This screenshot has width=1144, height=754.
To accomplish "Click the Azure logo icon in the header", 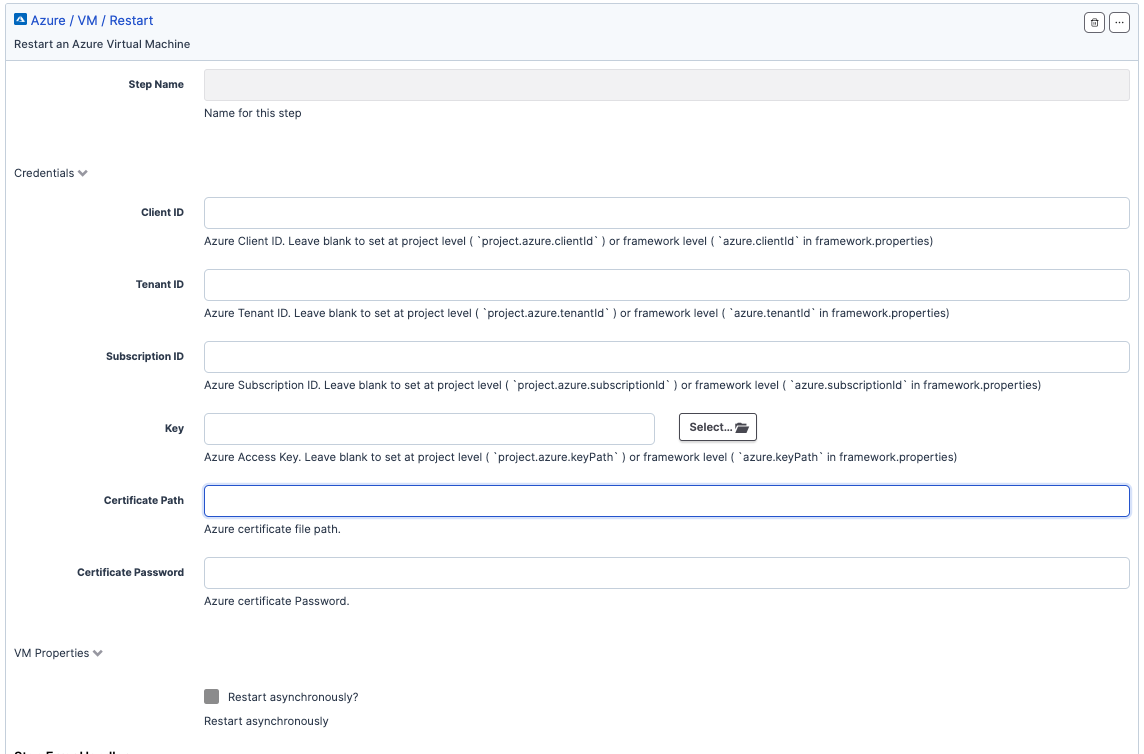I will [20, 20].
